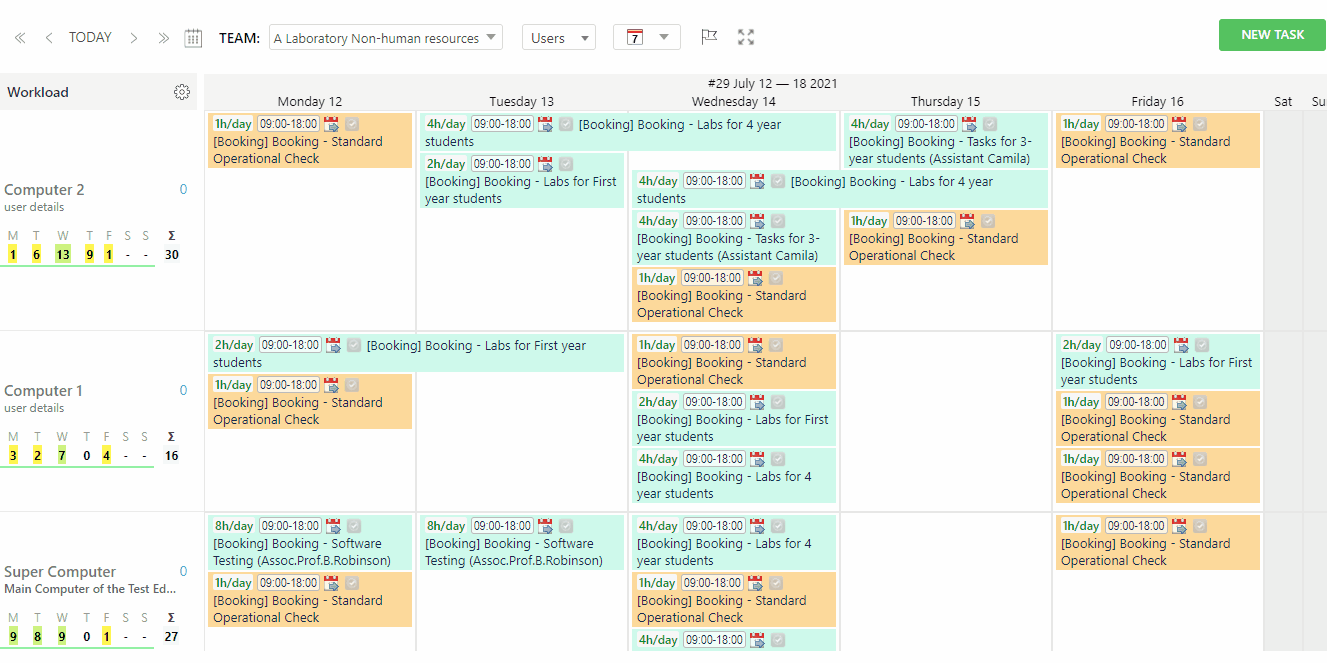Viewport: 1327px width, 663px height.
Task: Reschedule Computer 1 Monday Labs for First year
Action: 334,345
